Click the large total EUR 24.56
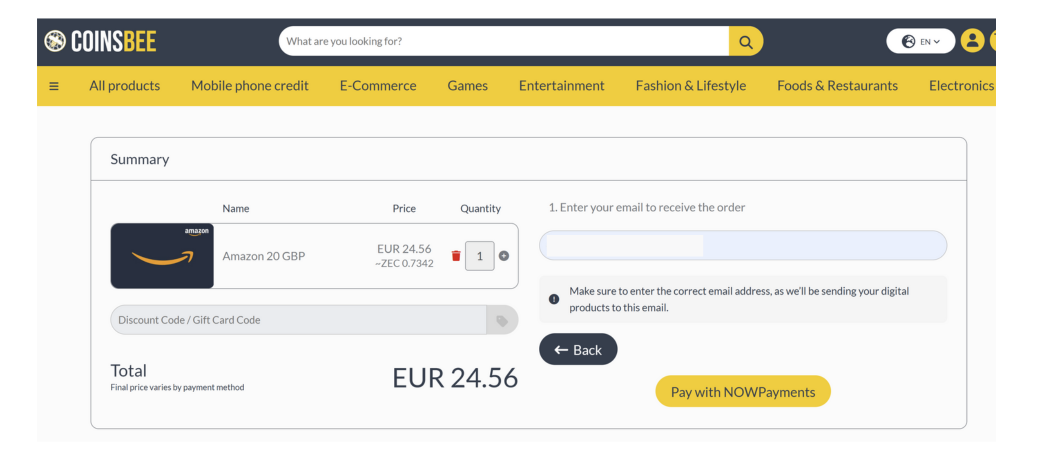1050x460 pixels. pyautogui.click(x=455, y=378)
